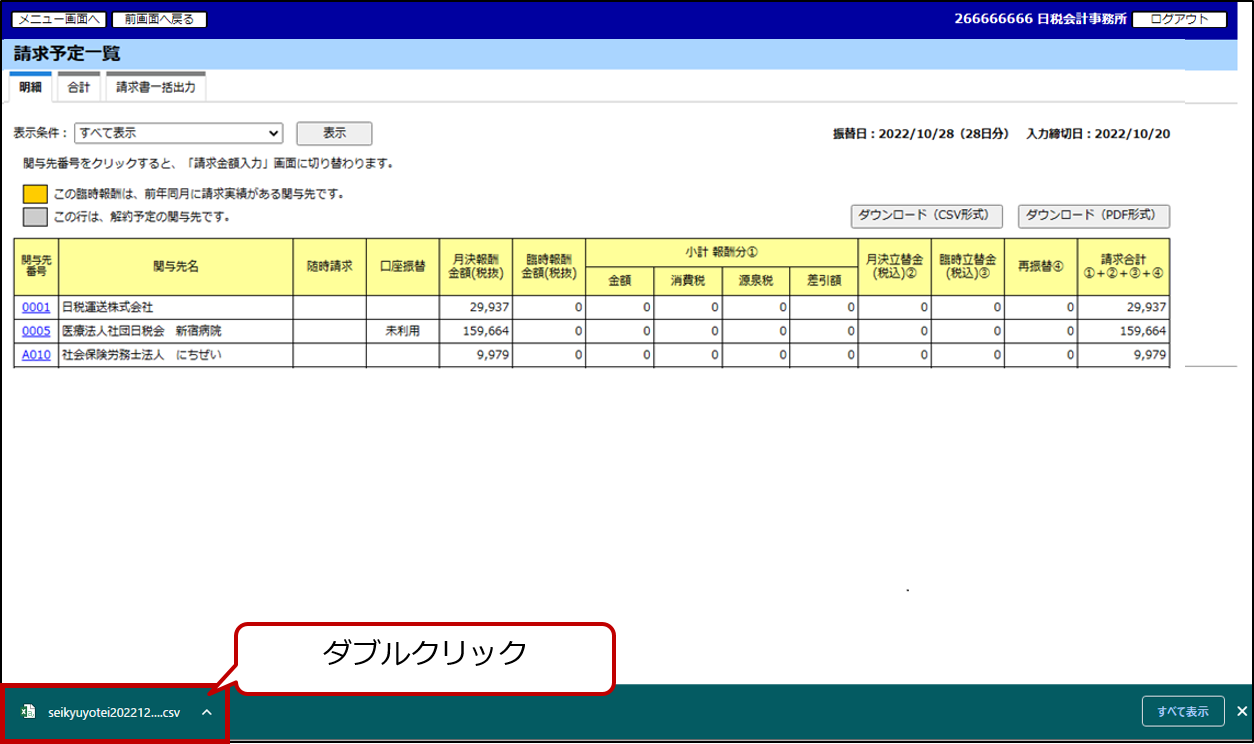This screenshot has height=744, width=1254.
Task: Close the download bar
Action: (x=1241, y=712)
